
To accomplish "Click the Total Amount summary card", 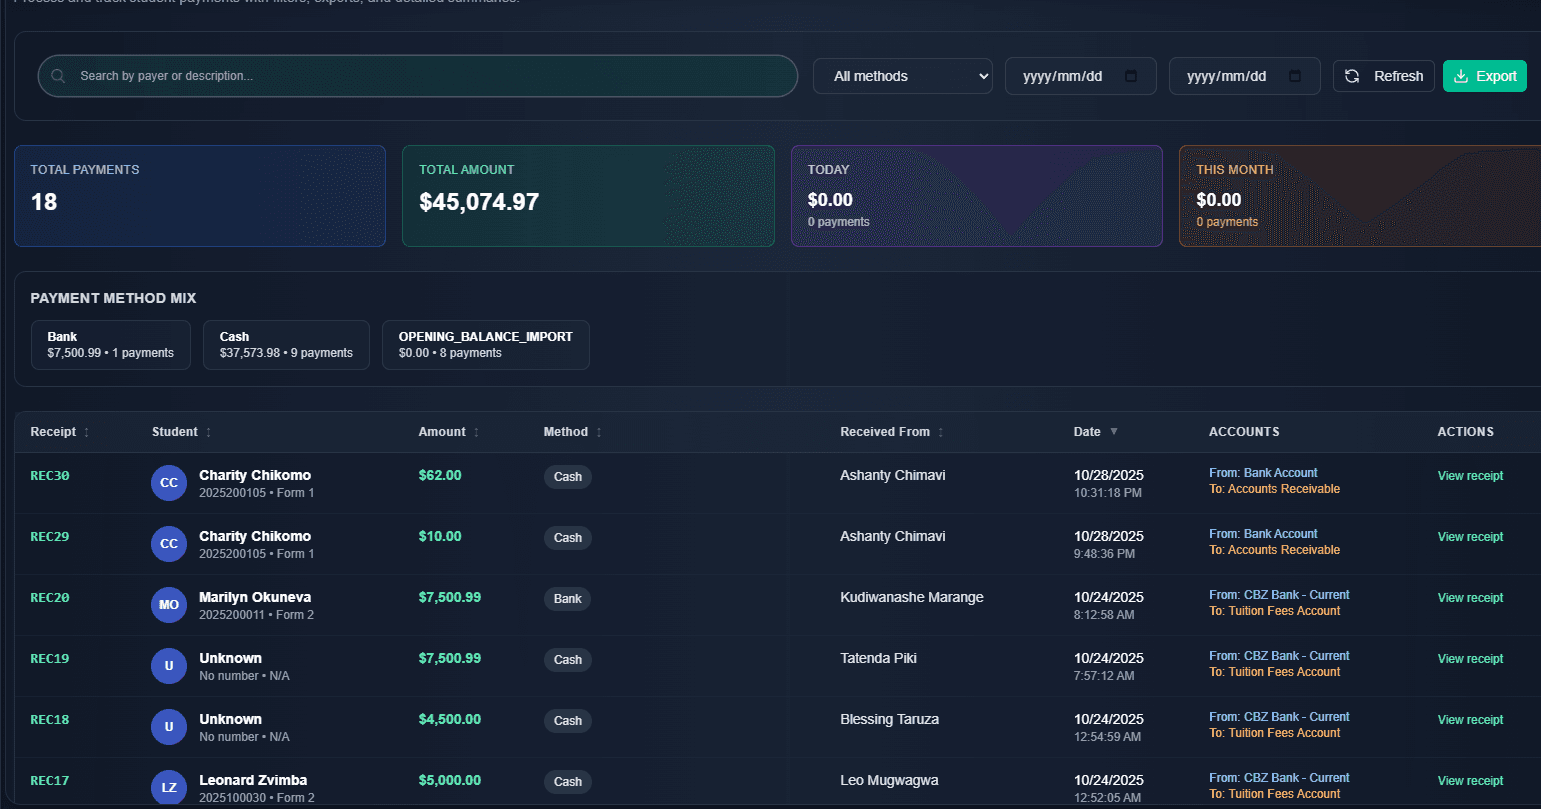I will pos(588,195).
